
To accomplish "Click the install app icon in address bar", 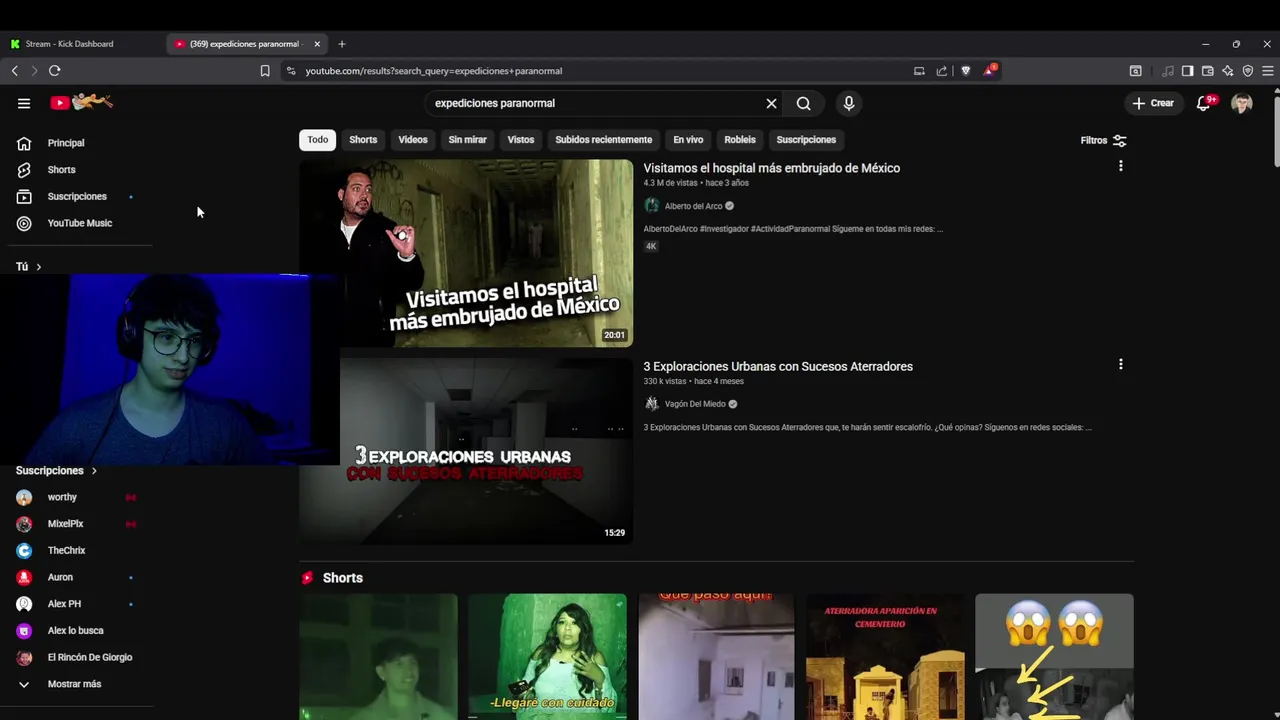I will point(919,71).
